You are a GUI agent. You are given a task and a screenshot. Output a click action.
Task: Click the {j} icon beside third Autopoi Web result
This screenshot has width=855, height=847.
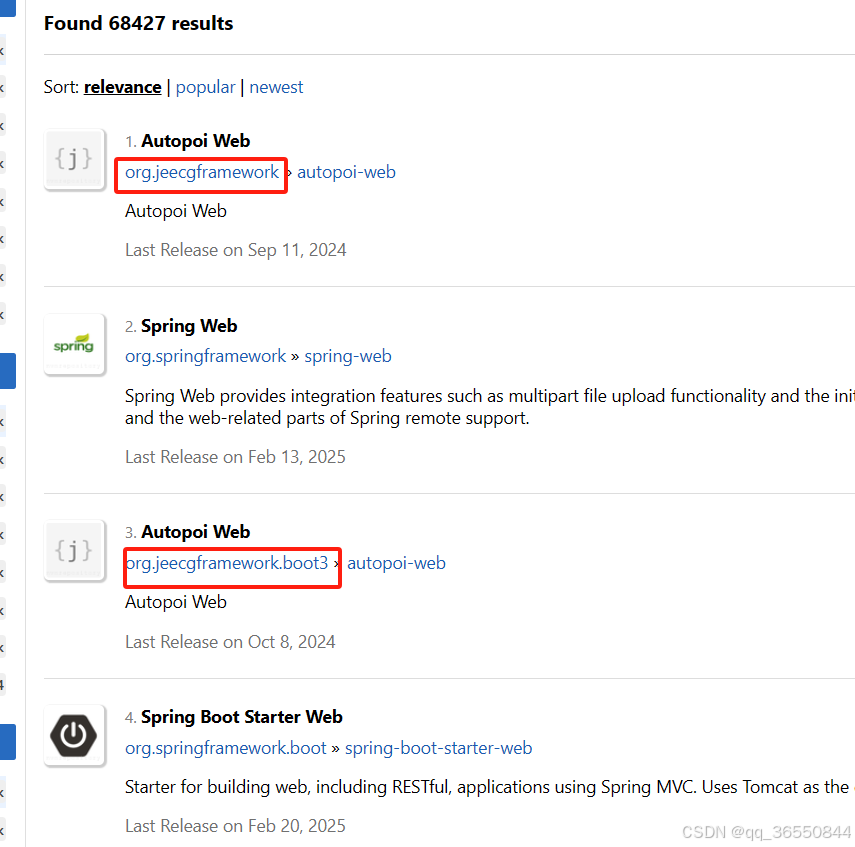coord(74,549)
